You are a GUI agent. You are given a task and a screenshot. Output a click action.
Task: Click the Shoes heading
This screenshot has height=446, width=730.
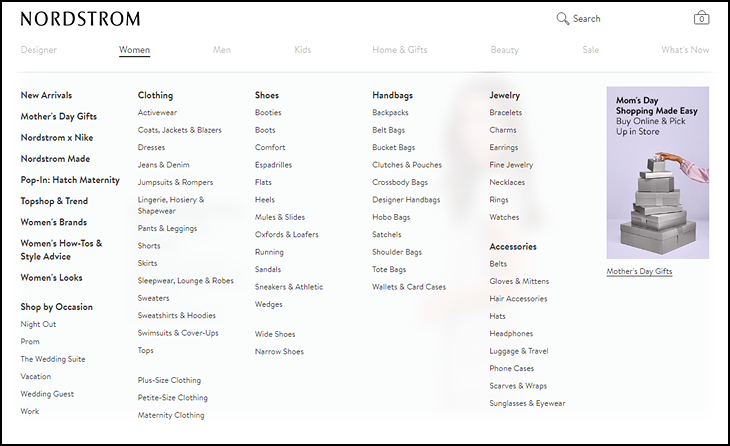click(267, 95)
